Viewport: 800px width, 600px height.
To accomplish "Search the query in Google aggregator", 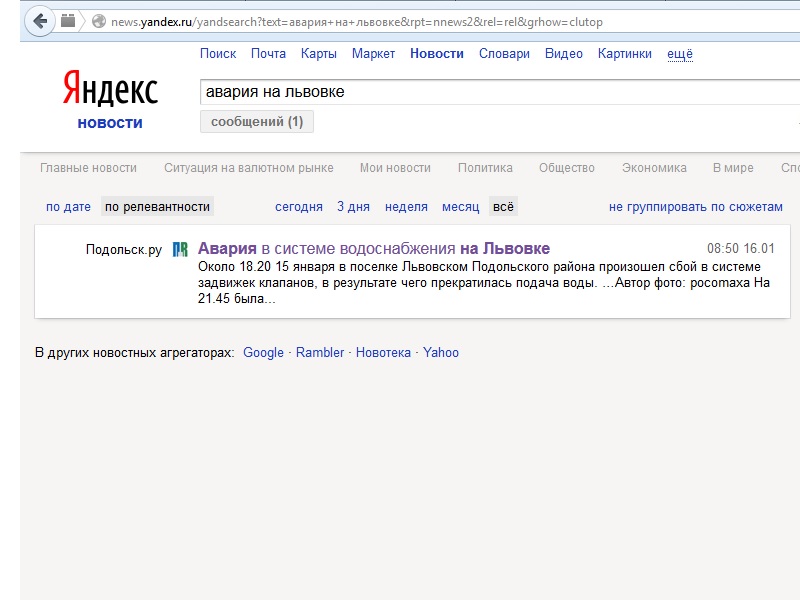I will (263, 352).
